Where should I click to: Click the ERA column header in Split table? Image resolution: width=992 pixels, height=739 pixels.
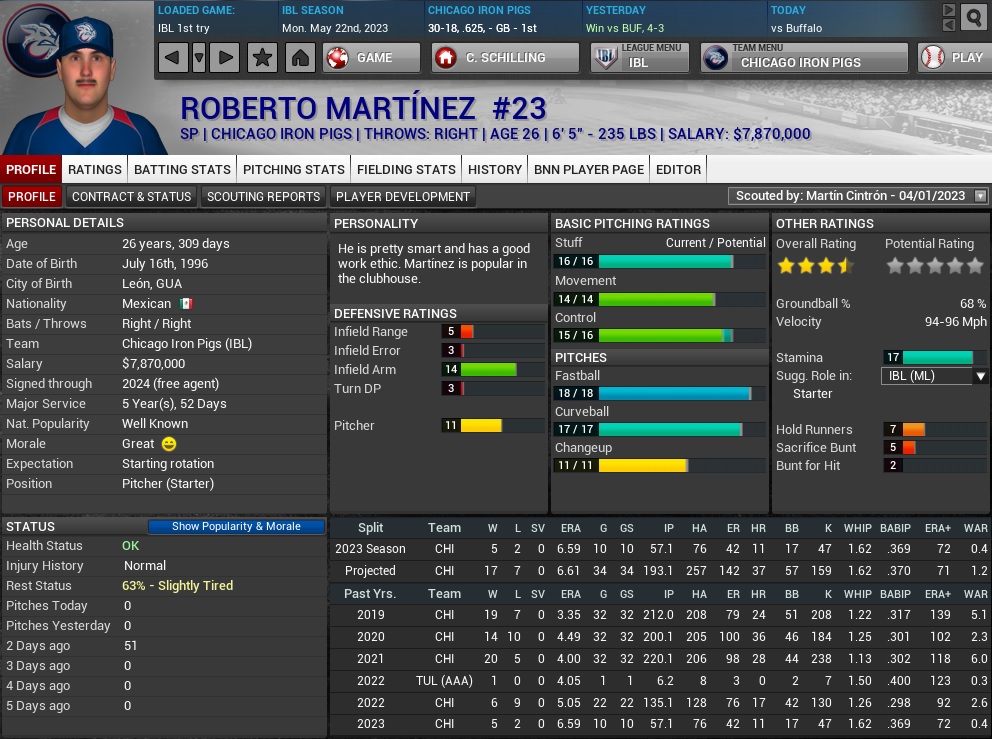570,528
